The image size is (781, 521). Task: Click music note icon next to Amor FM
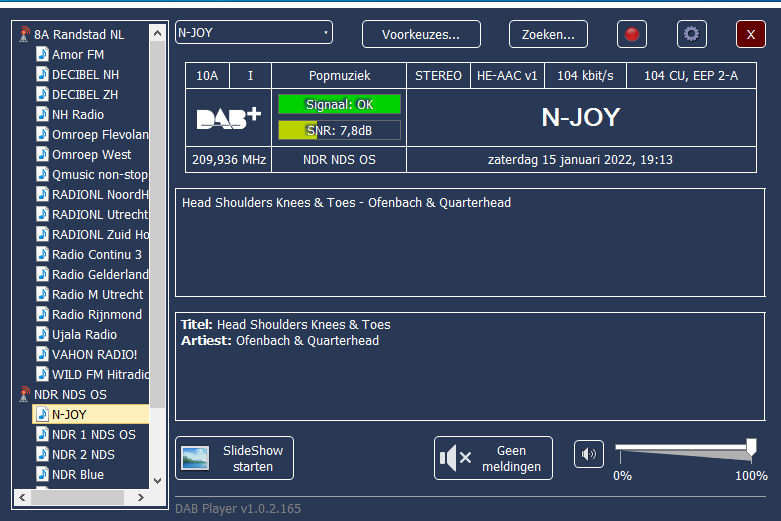point(42,54)
